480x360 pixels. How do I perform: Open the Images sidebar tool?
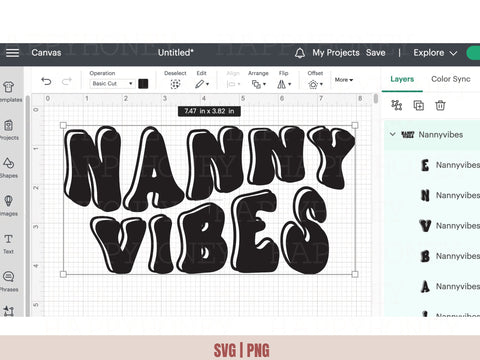pos(9,206)
